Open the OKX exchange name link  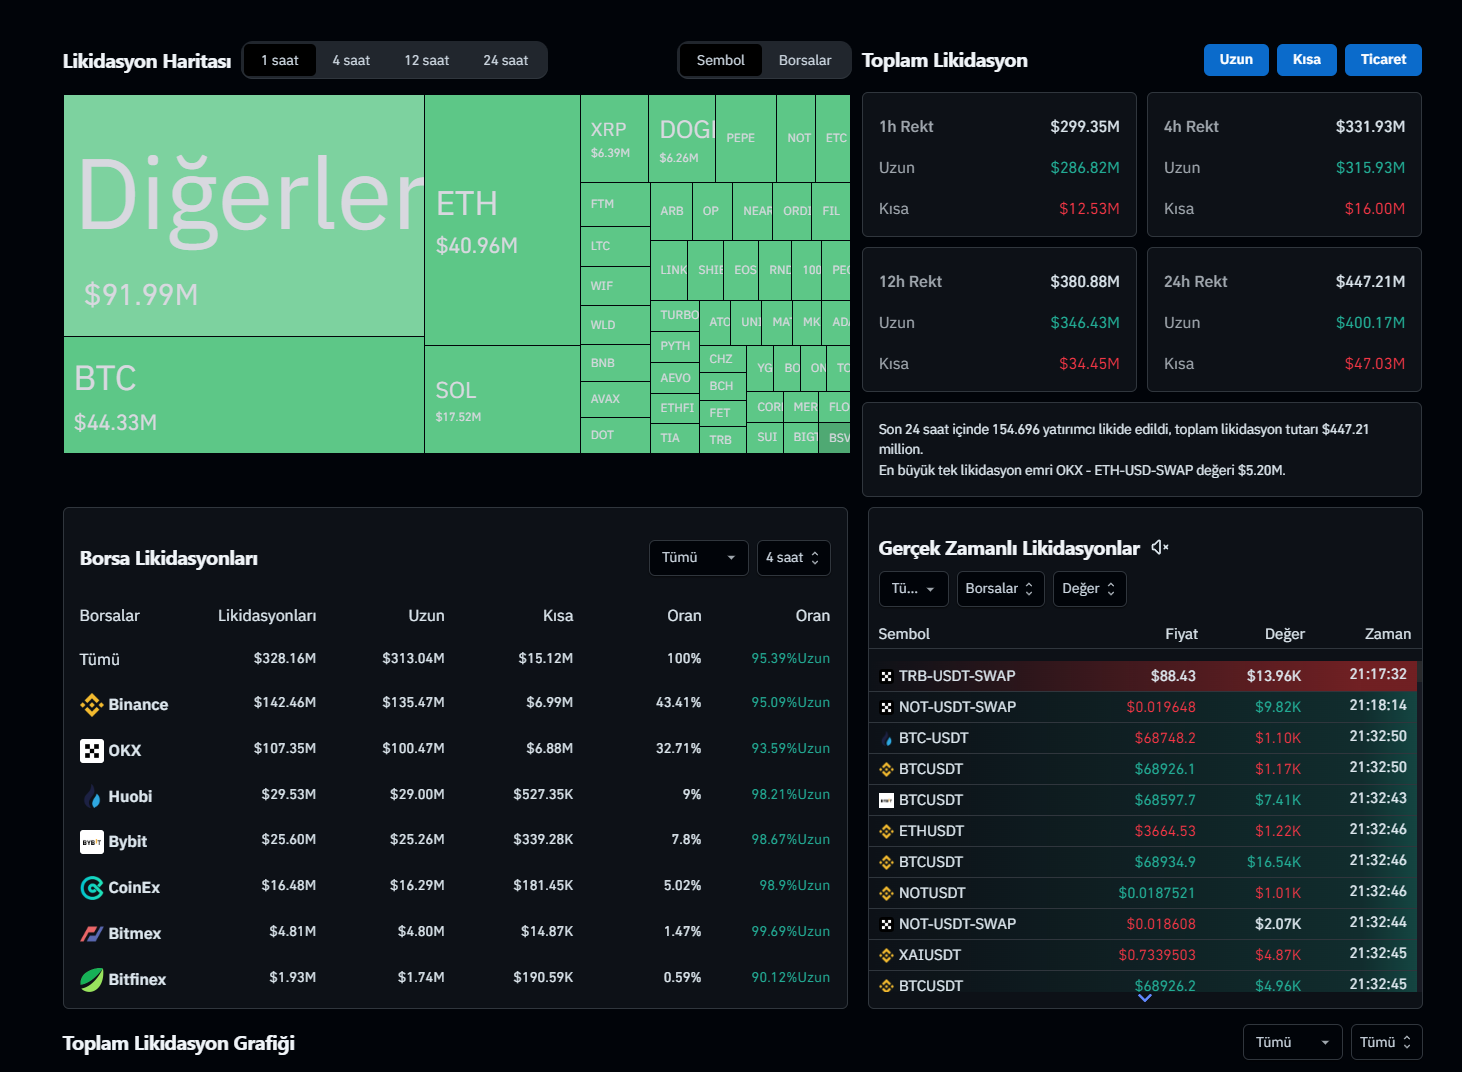[x=125, y=751]
